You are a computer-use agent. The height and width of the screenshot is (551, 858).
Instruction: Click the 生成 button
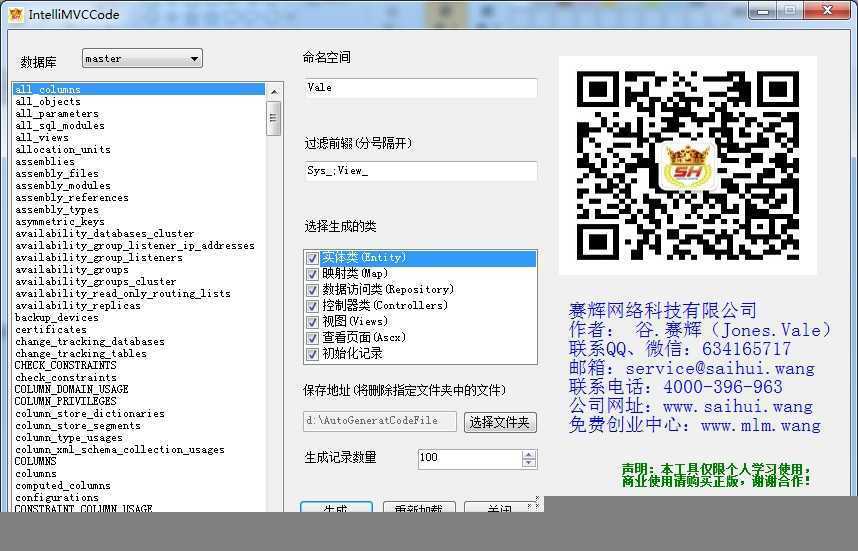click(x=336, y=507)
